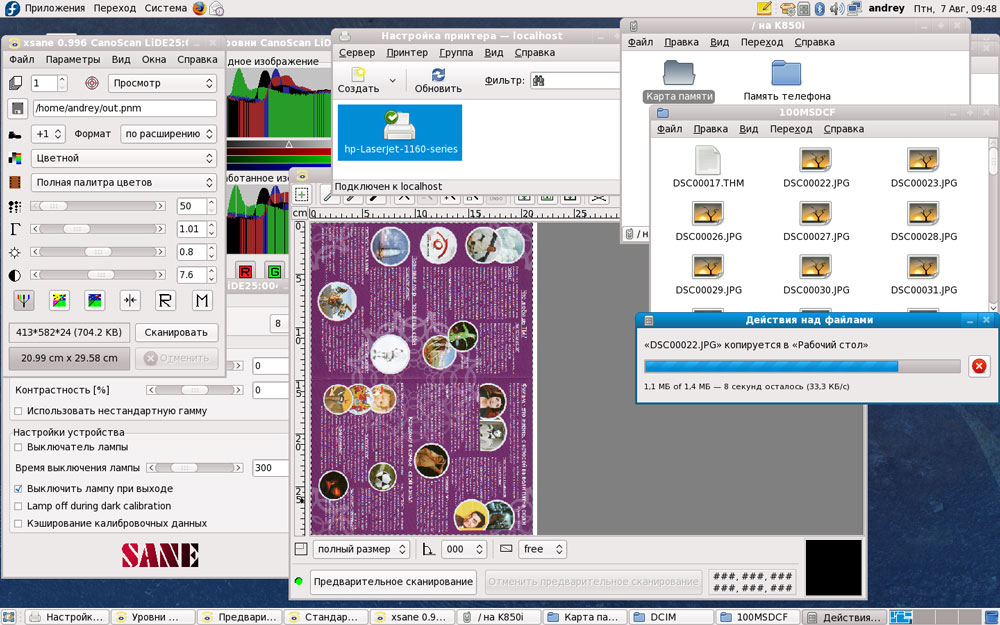Image resolution: width=1000 pixels, height=625 pixels.
Task: Click the brightness slider with value 0.8
Action: tap(98, 252)
